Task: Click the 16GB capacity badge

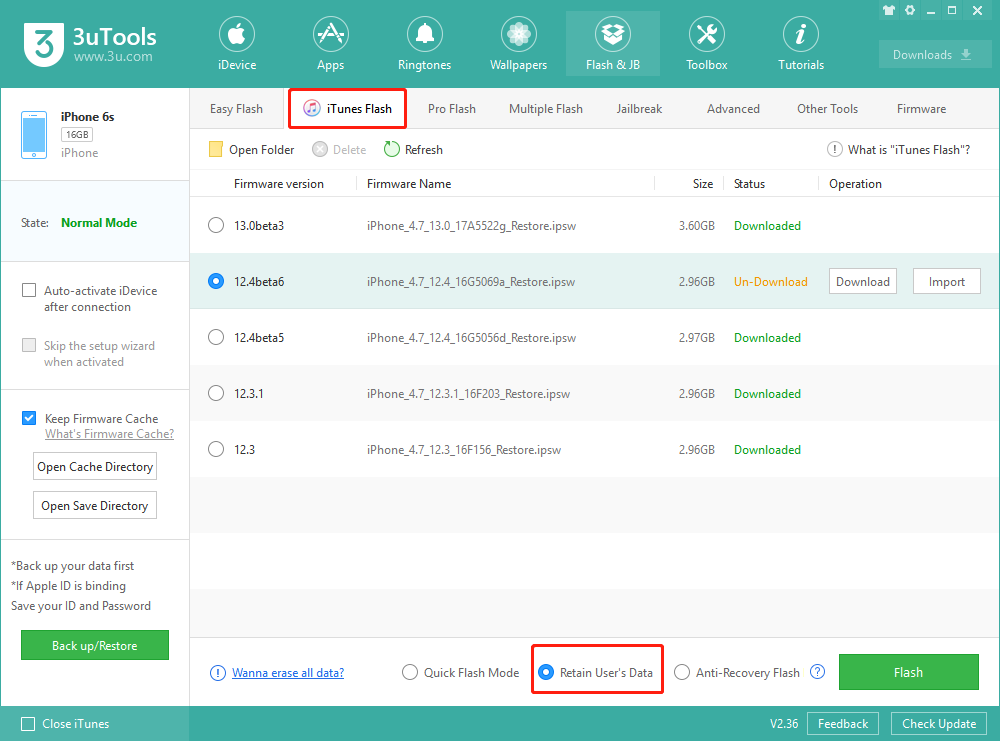Action: point(77,135)
